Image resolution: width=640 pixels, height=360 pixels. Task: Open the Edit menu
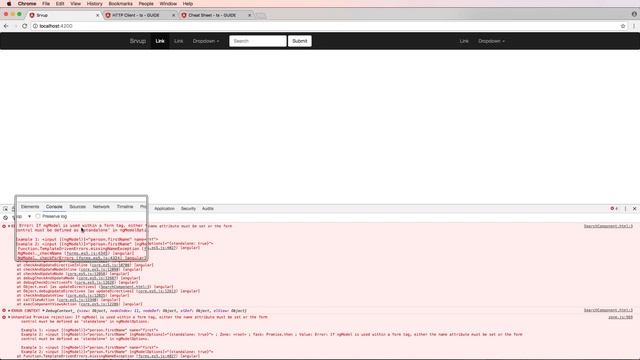60,4
